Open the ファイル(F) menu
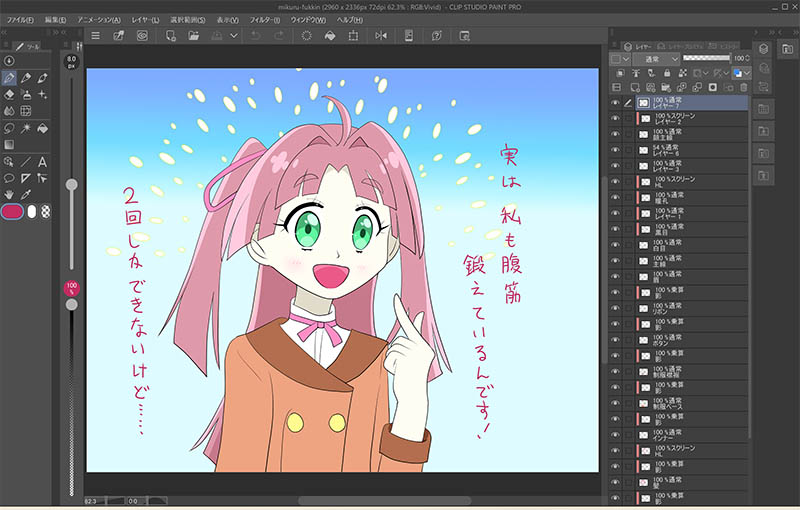Viewport: 800px width, 510px height. [x=19, y=20]
